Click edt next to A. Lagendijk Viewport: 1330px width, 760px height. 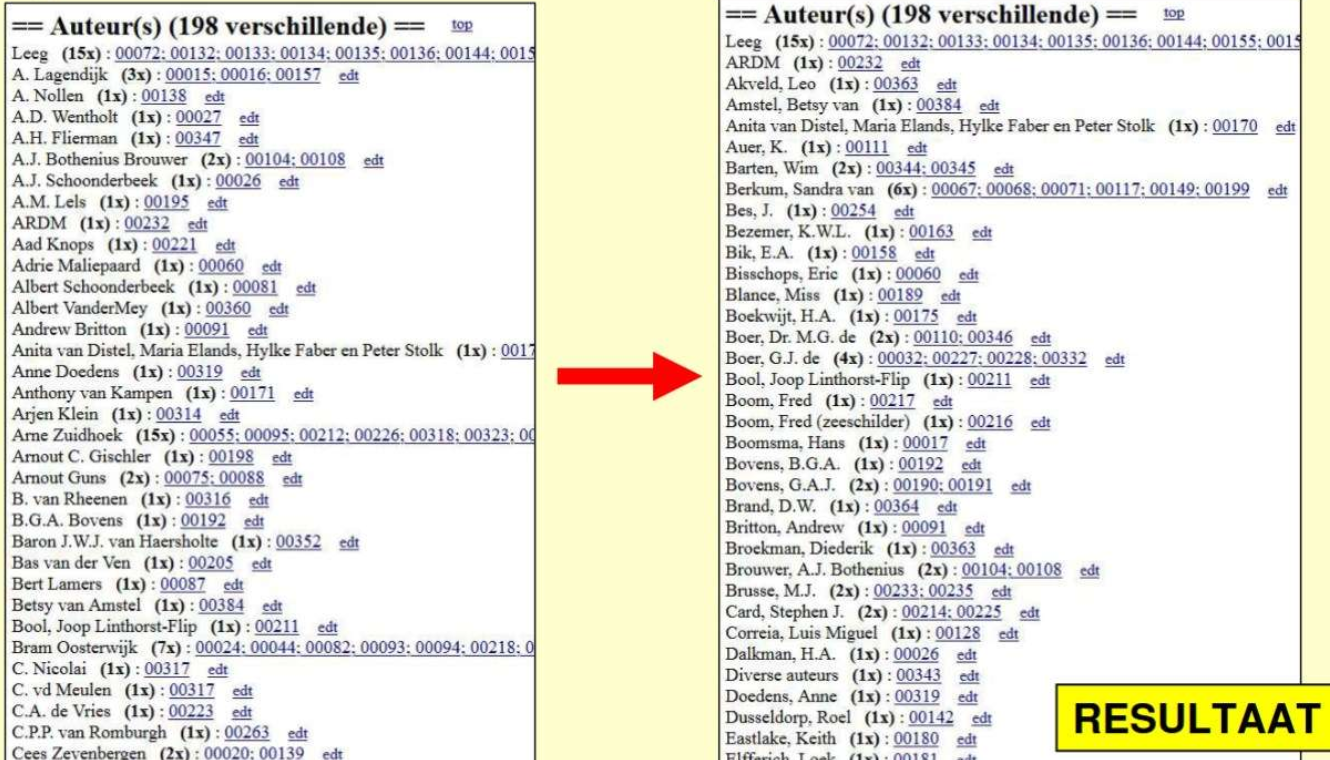349,77
